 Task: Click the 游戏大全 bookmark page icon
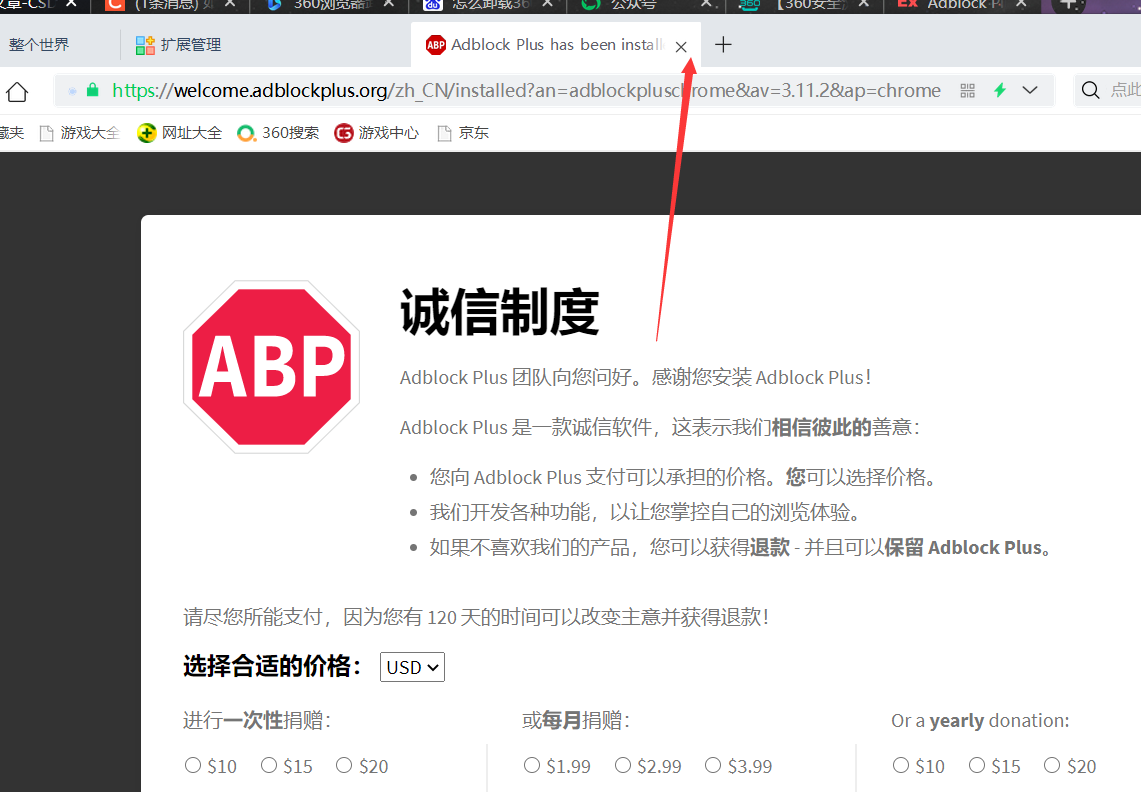coord(47,133)
